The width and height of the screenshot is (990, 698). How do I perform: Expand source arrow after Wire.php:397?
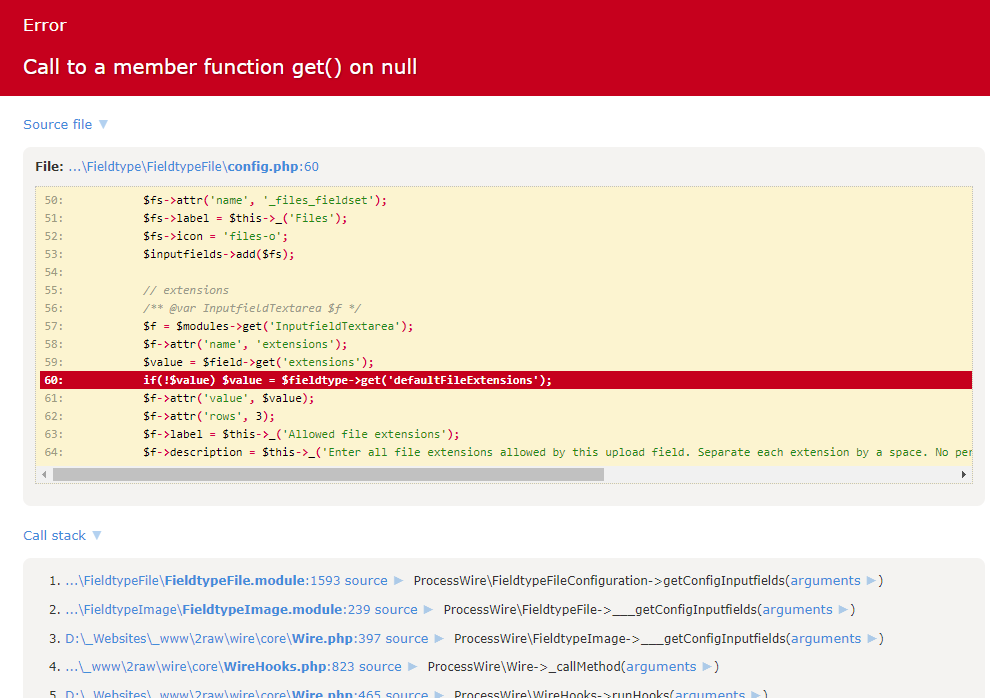coord(439,639)
